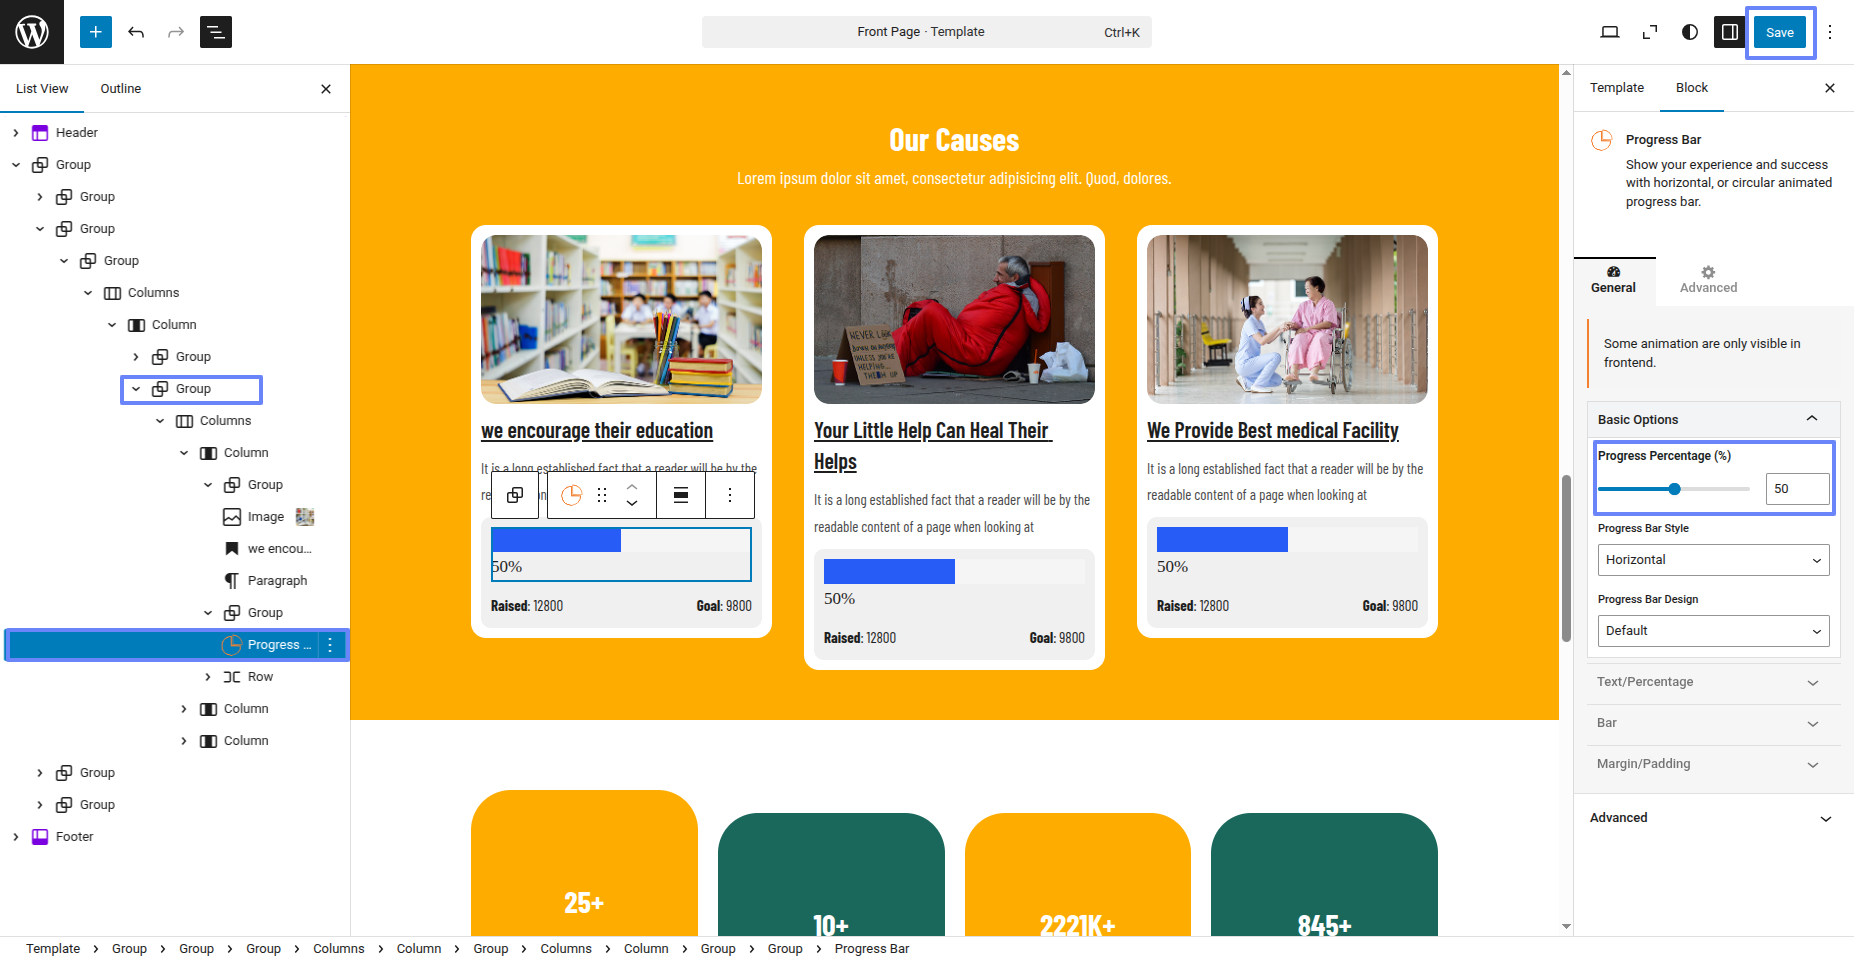
Task: Open the editor options kebab menu
Action: pyautogui.click(x=1830, y=32)
